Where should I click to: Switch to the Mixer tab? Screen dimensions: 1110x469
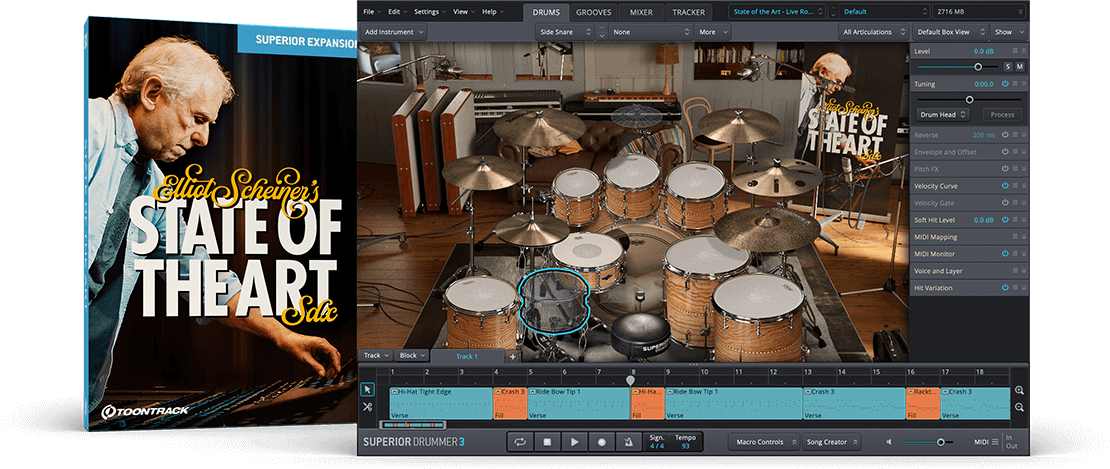click(641, 12)
